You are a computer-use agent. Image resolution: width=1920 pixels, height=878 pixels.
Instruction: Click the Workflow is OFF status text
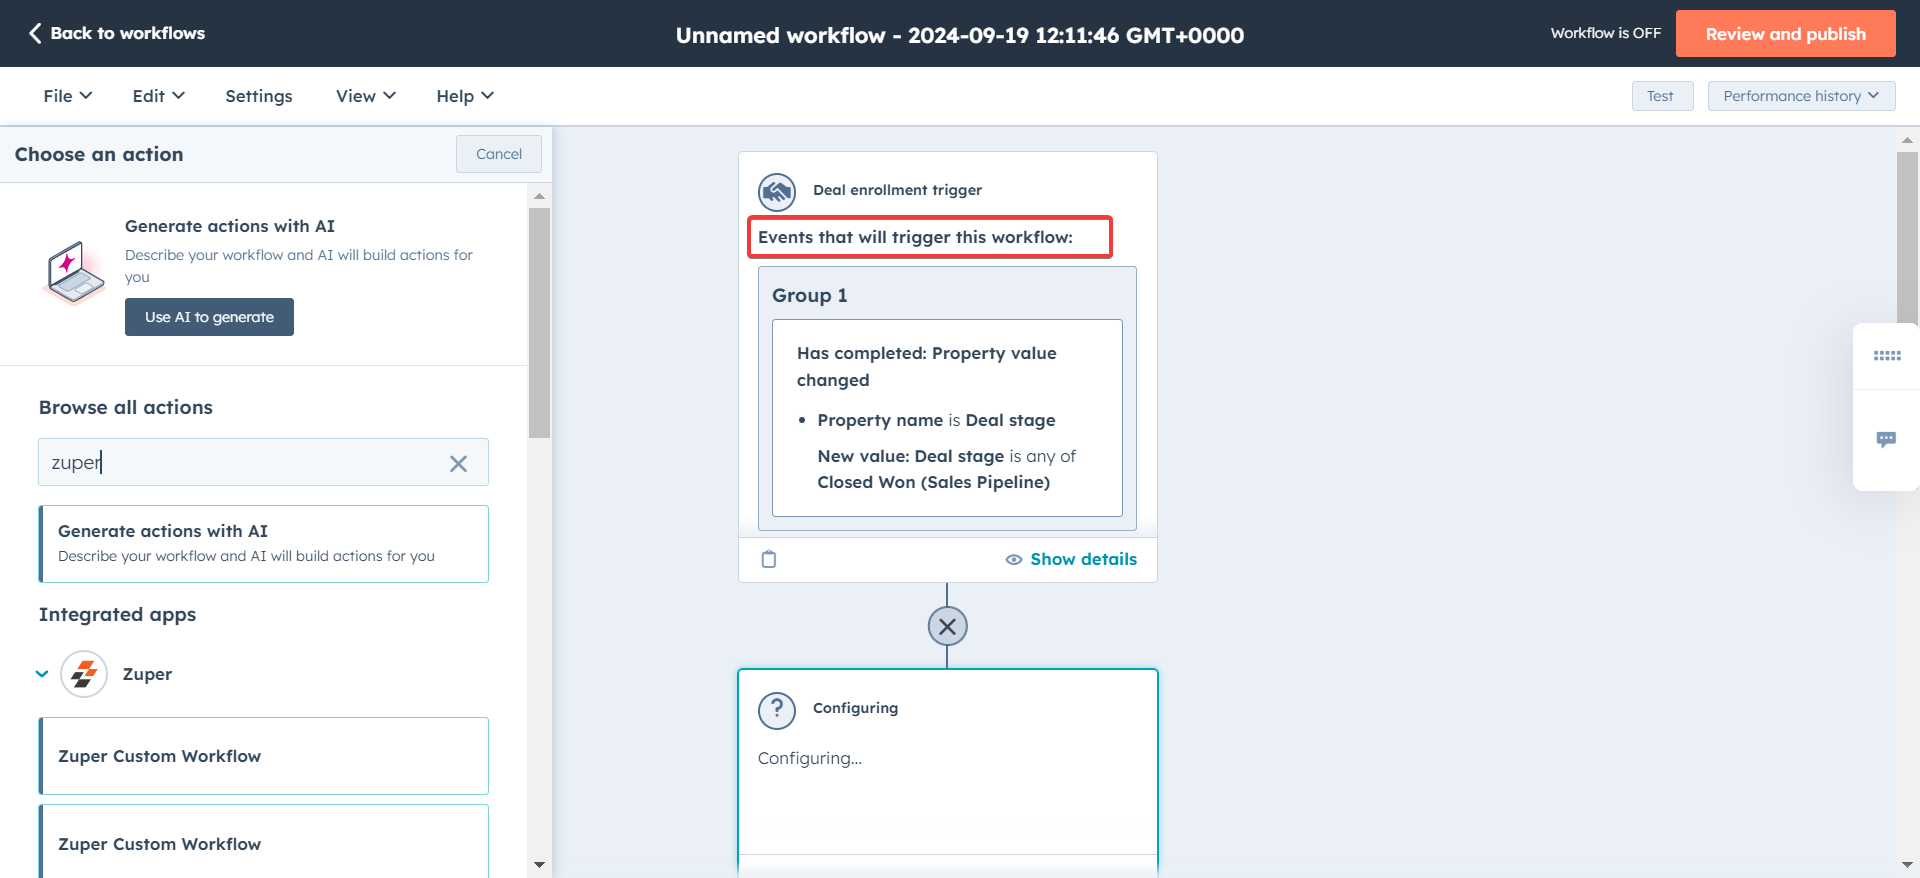click(1606, 33)
